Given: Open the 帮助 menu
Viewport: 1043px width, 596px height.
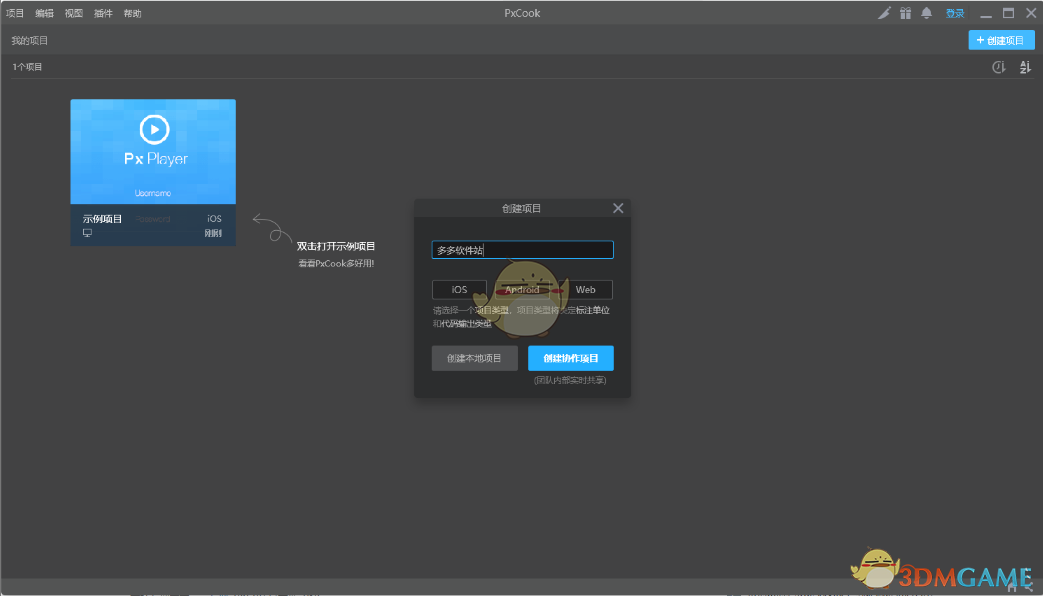Looking at the screenshot, I should click(x=132, y=13).
